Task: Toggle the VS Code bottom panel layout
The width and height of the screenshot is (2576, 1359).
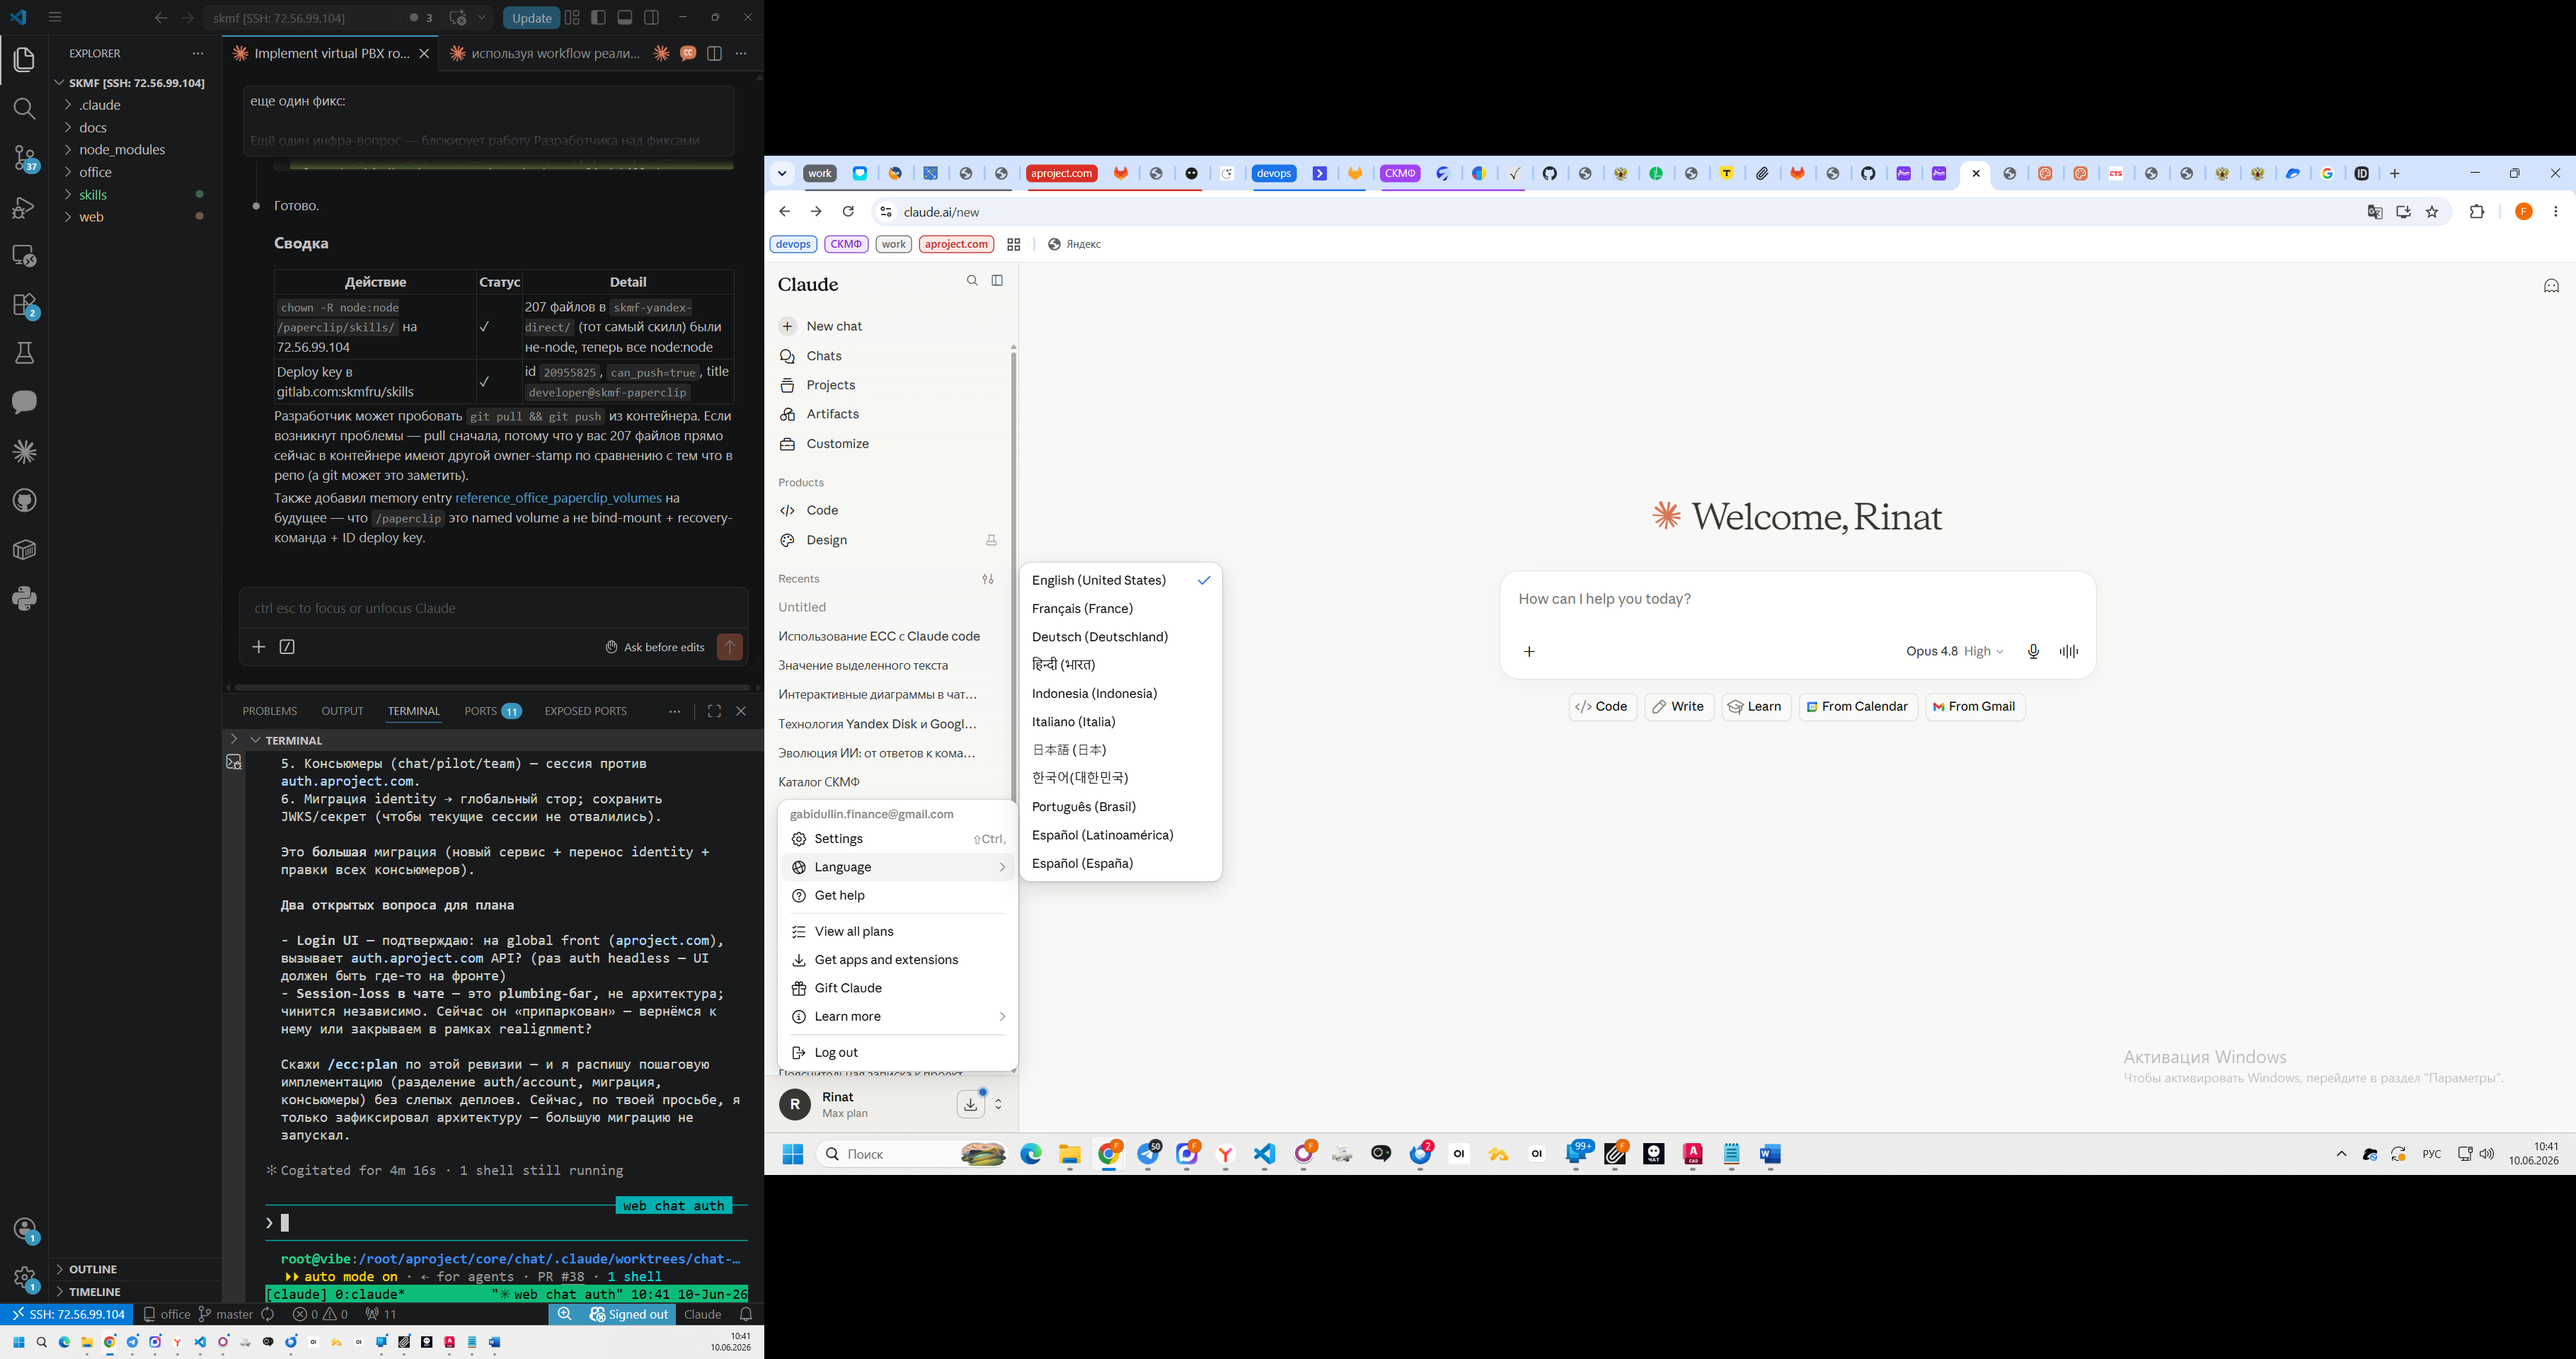Action: (625, 18)
